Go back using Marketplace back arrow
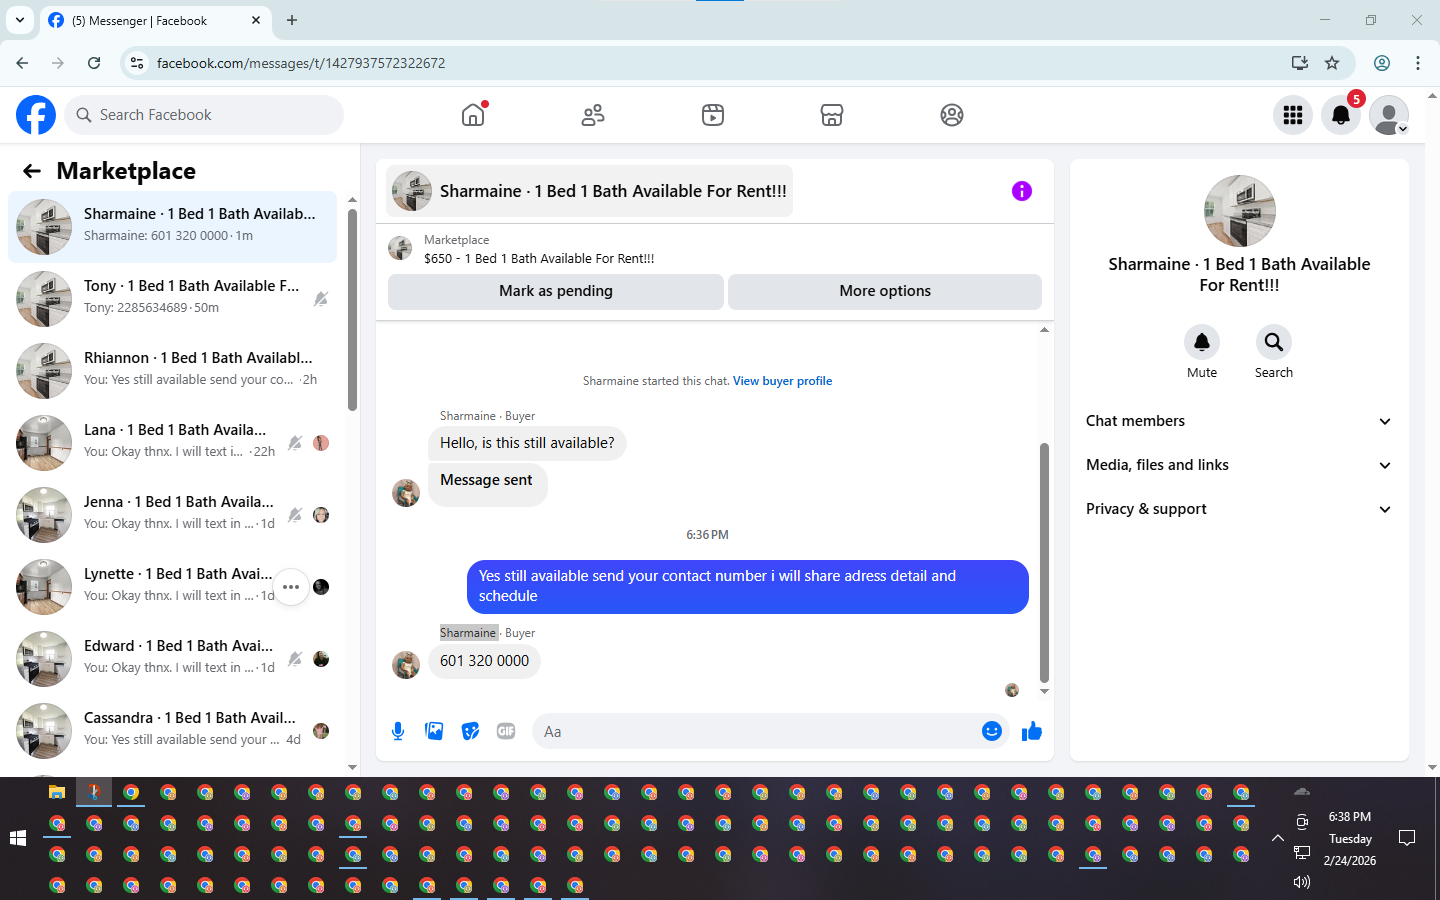 [x=32, y=171]
